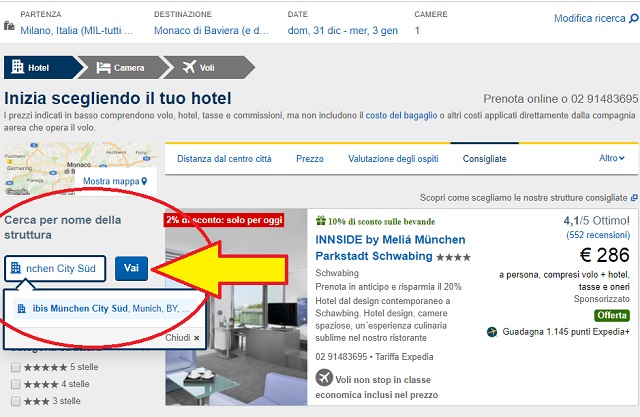Select the Camera step bed icon
This screenshot has width=640, height=417.
point(103,67)
